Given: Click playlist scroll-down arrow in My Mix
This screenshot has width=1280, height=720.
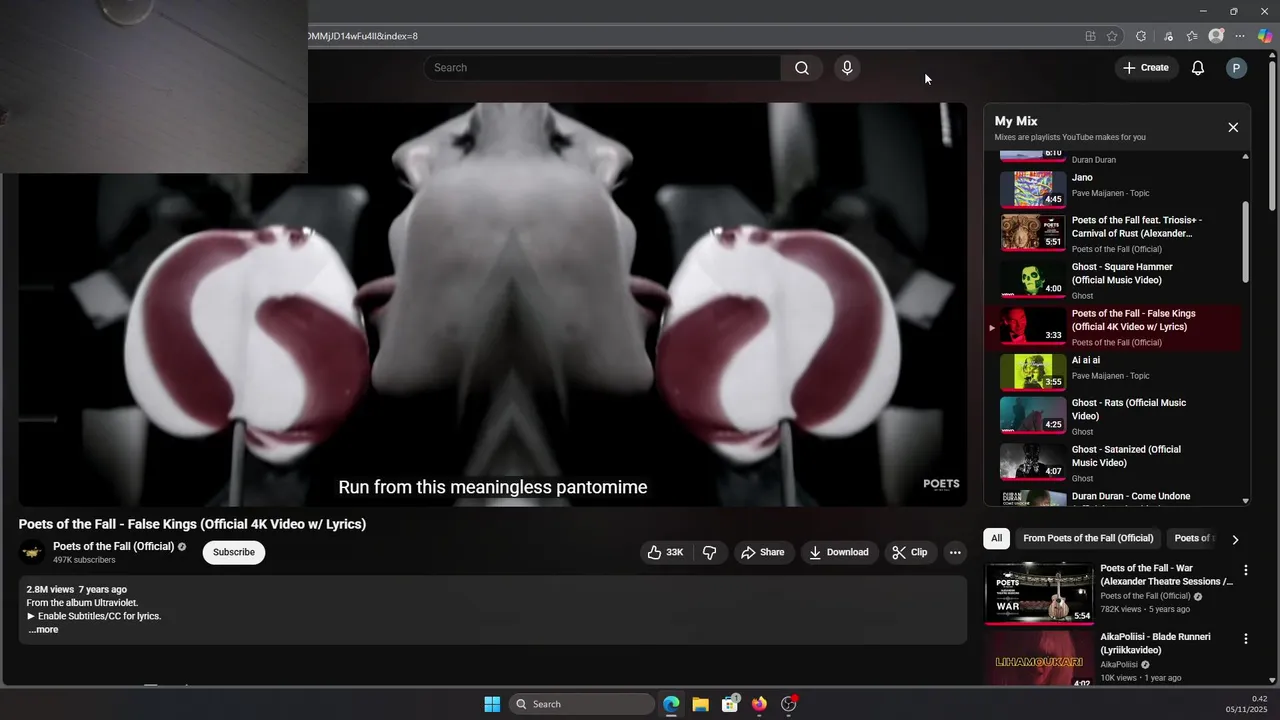Looking at the screenshot, I should point(1245,500).
